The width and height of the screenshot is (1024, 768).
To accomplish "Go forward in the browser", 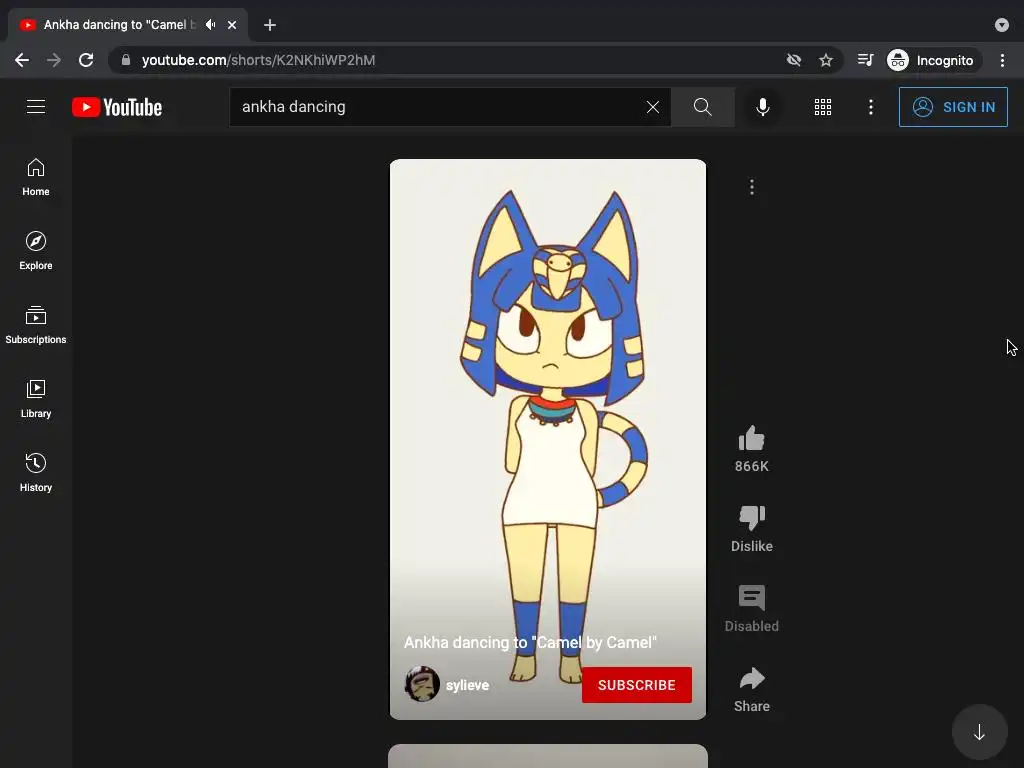I will (x=54, y=60).
